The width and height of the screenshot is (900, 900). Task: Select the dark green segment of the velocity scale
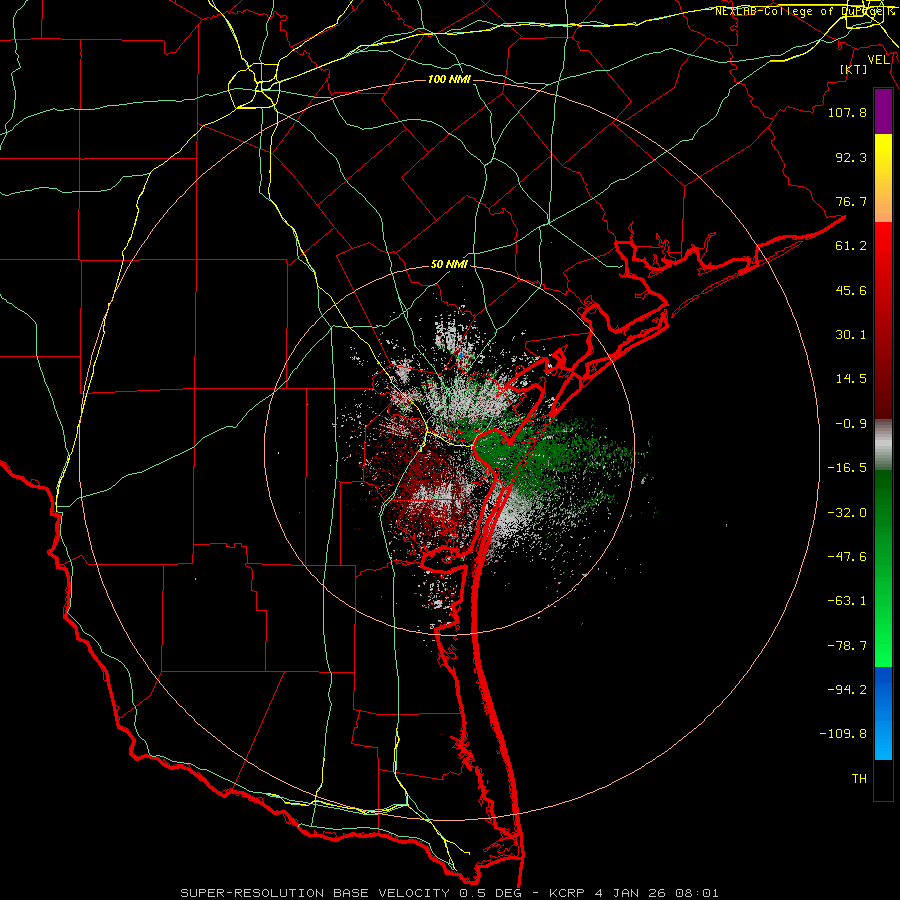tap(883, 517)
